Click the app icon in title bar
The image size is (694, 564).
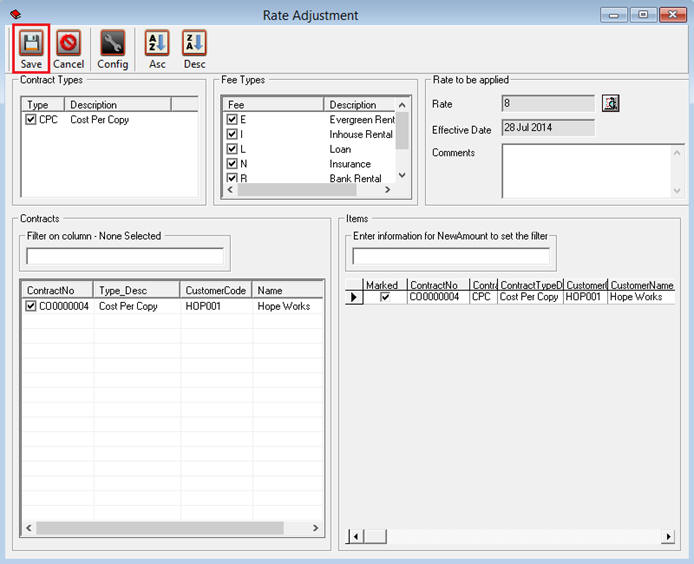[x=15, y=15]
